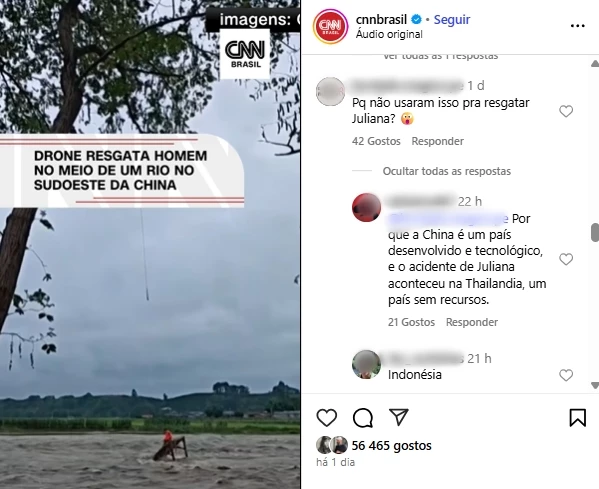Image resolution: width=599 pixels, height=489 pixels.
Task: View who liked via 56 465 gostos
Action: (391, 445)
